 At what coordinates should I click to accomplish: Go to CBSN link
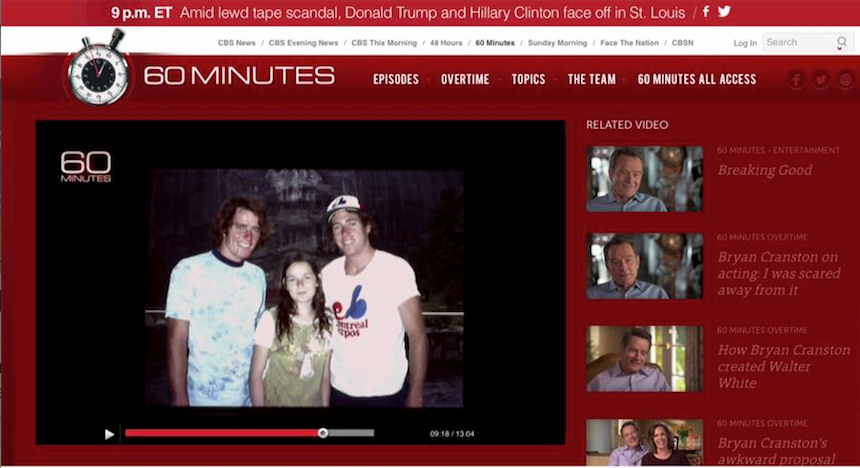pos(682,43)
